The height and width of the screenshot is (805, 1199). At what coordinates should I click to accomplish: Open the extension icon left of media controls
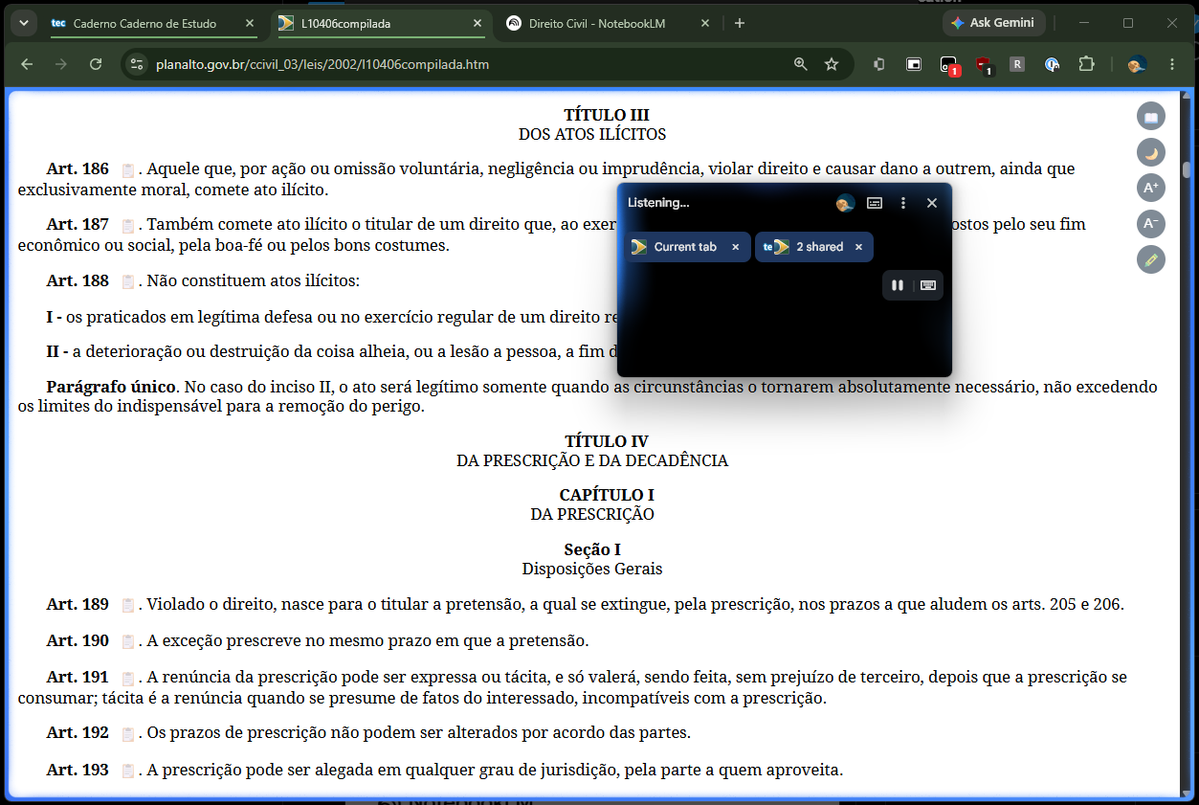[879, 64]
